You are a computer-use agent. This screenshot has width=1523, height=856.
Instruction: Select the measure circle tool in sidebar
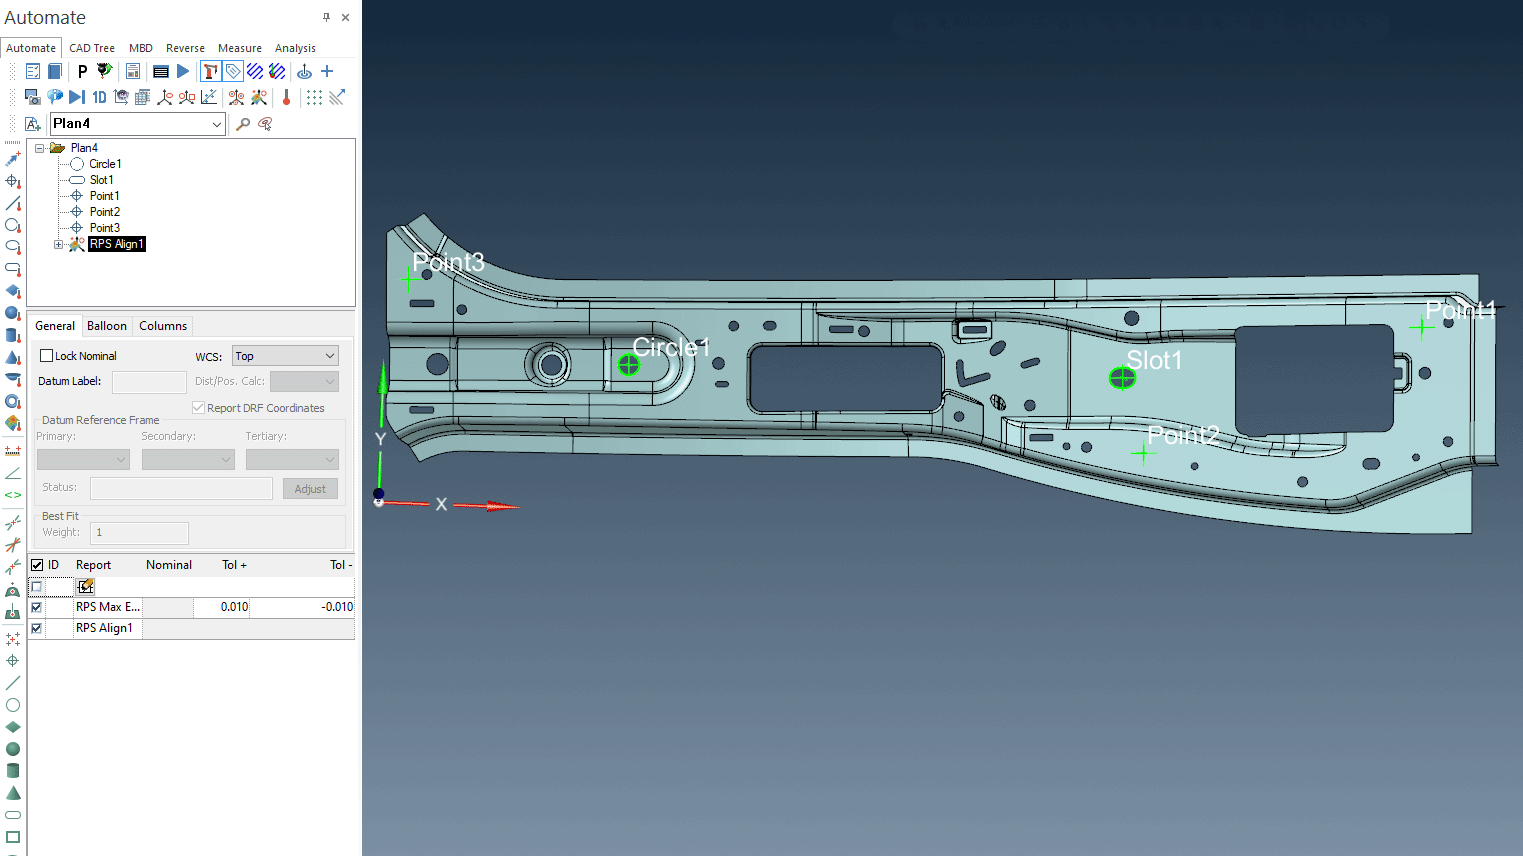click(13, 225)
